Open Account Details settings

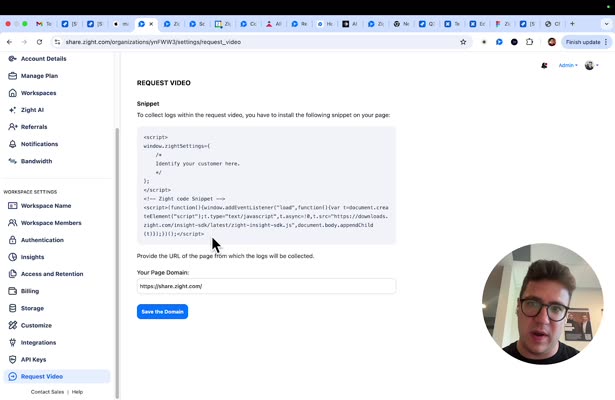[38, 59]
